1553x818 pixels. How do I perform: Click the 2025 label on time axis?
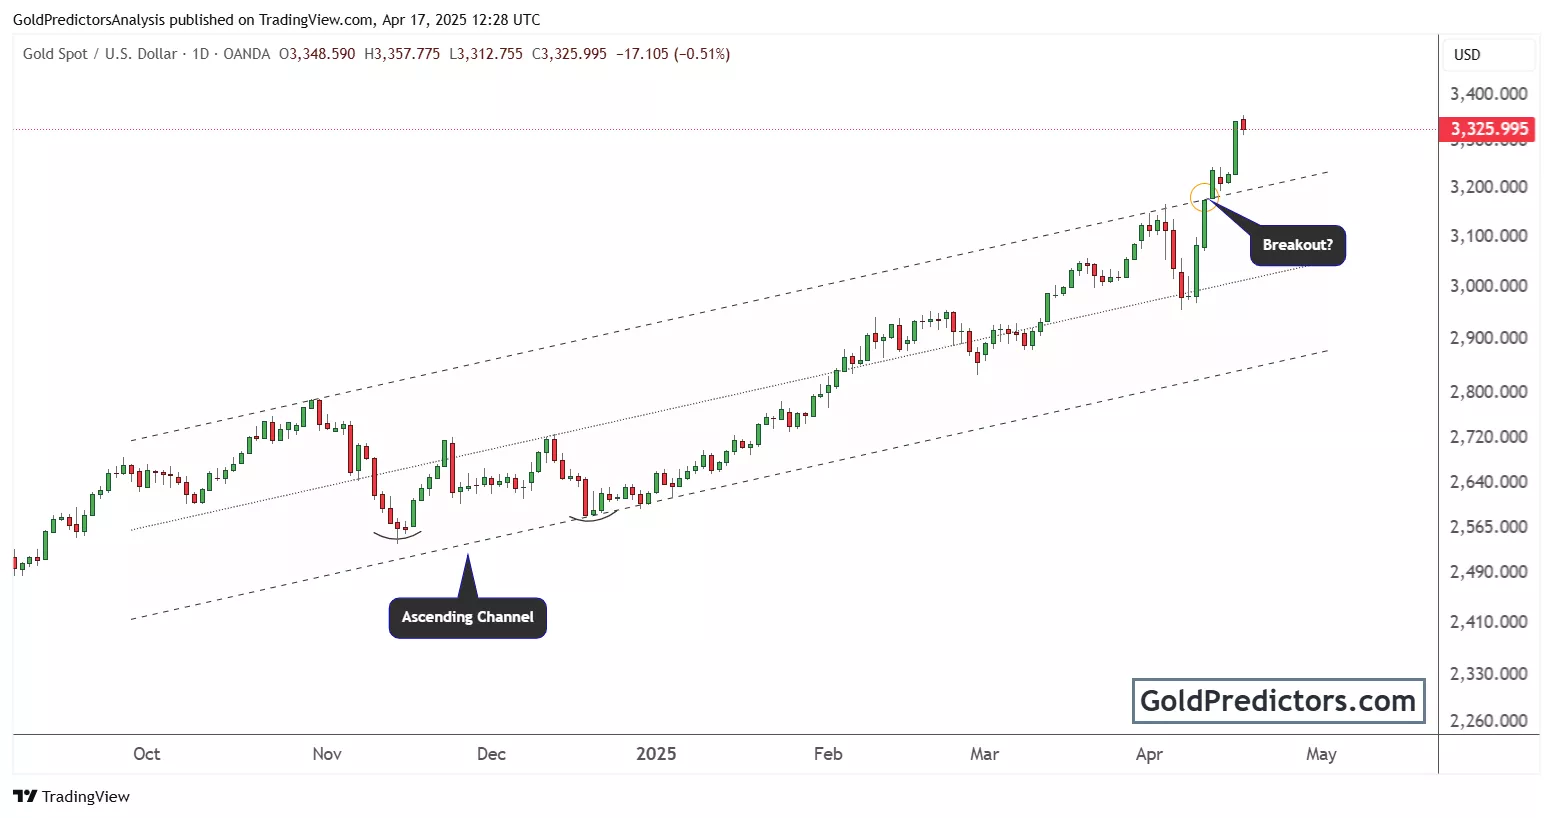[x=656, y=754]
